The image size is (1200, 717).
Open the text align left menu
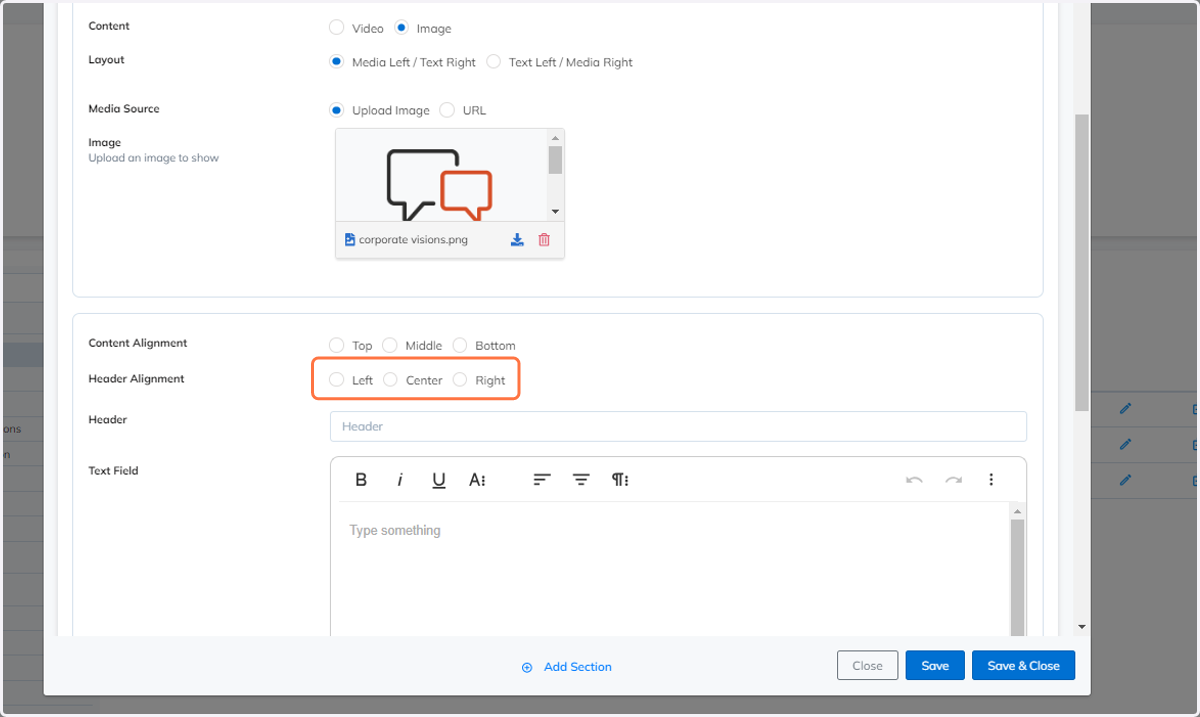[x=542, y=480]
